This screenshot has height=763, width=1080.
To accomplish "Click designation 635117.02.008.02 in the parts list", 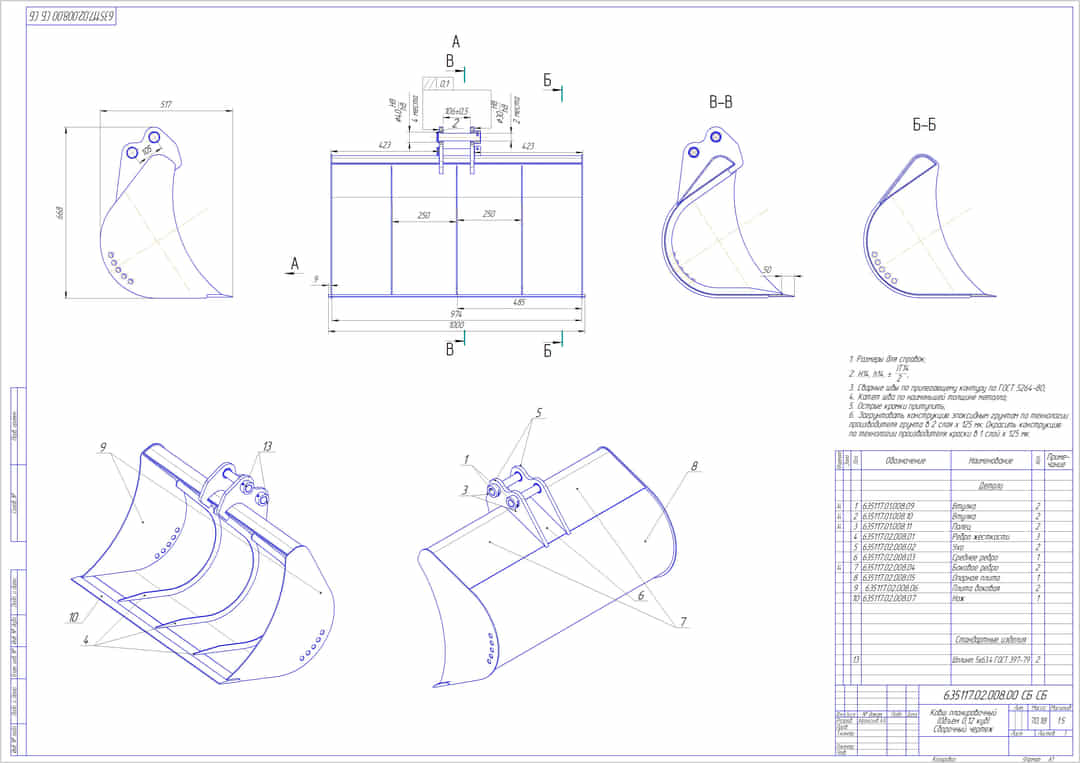I will [x=889, y=547].
